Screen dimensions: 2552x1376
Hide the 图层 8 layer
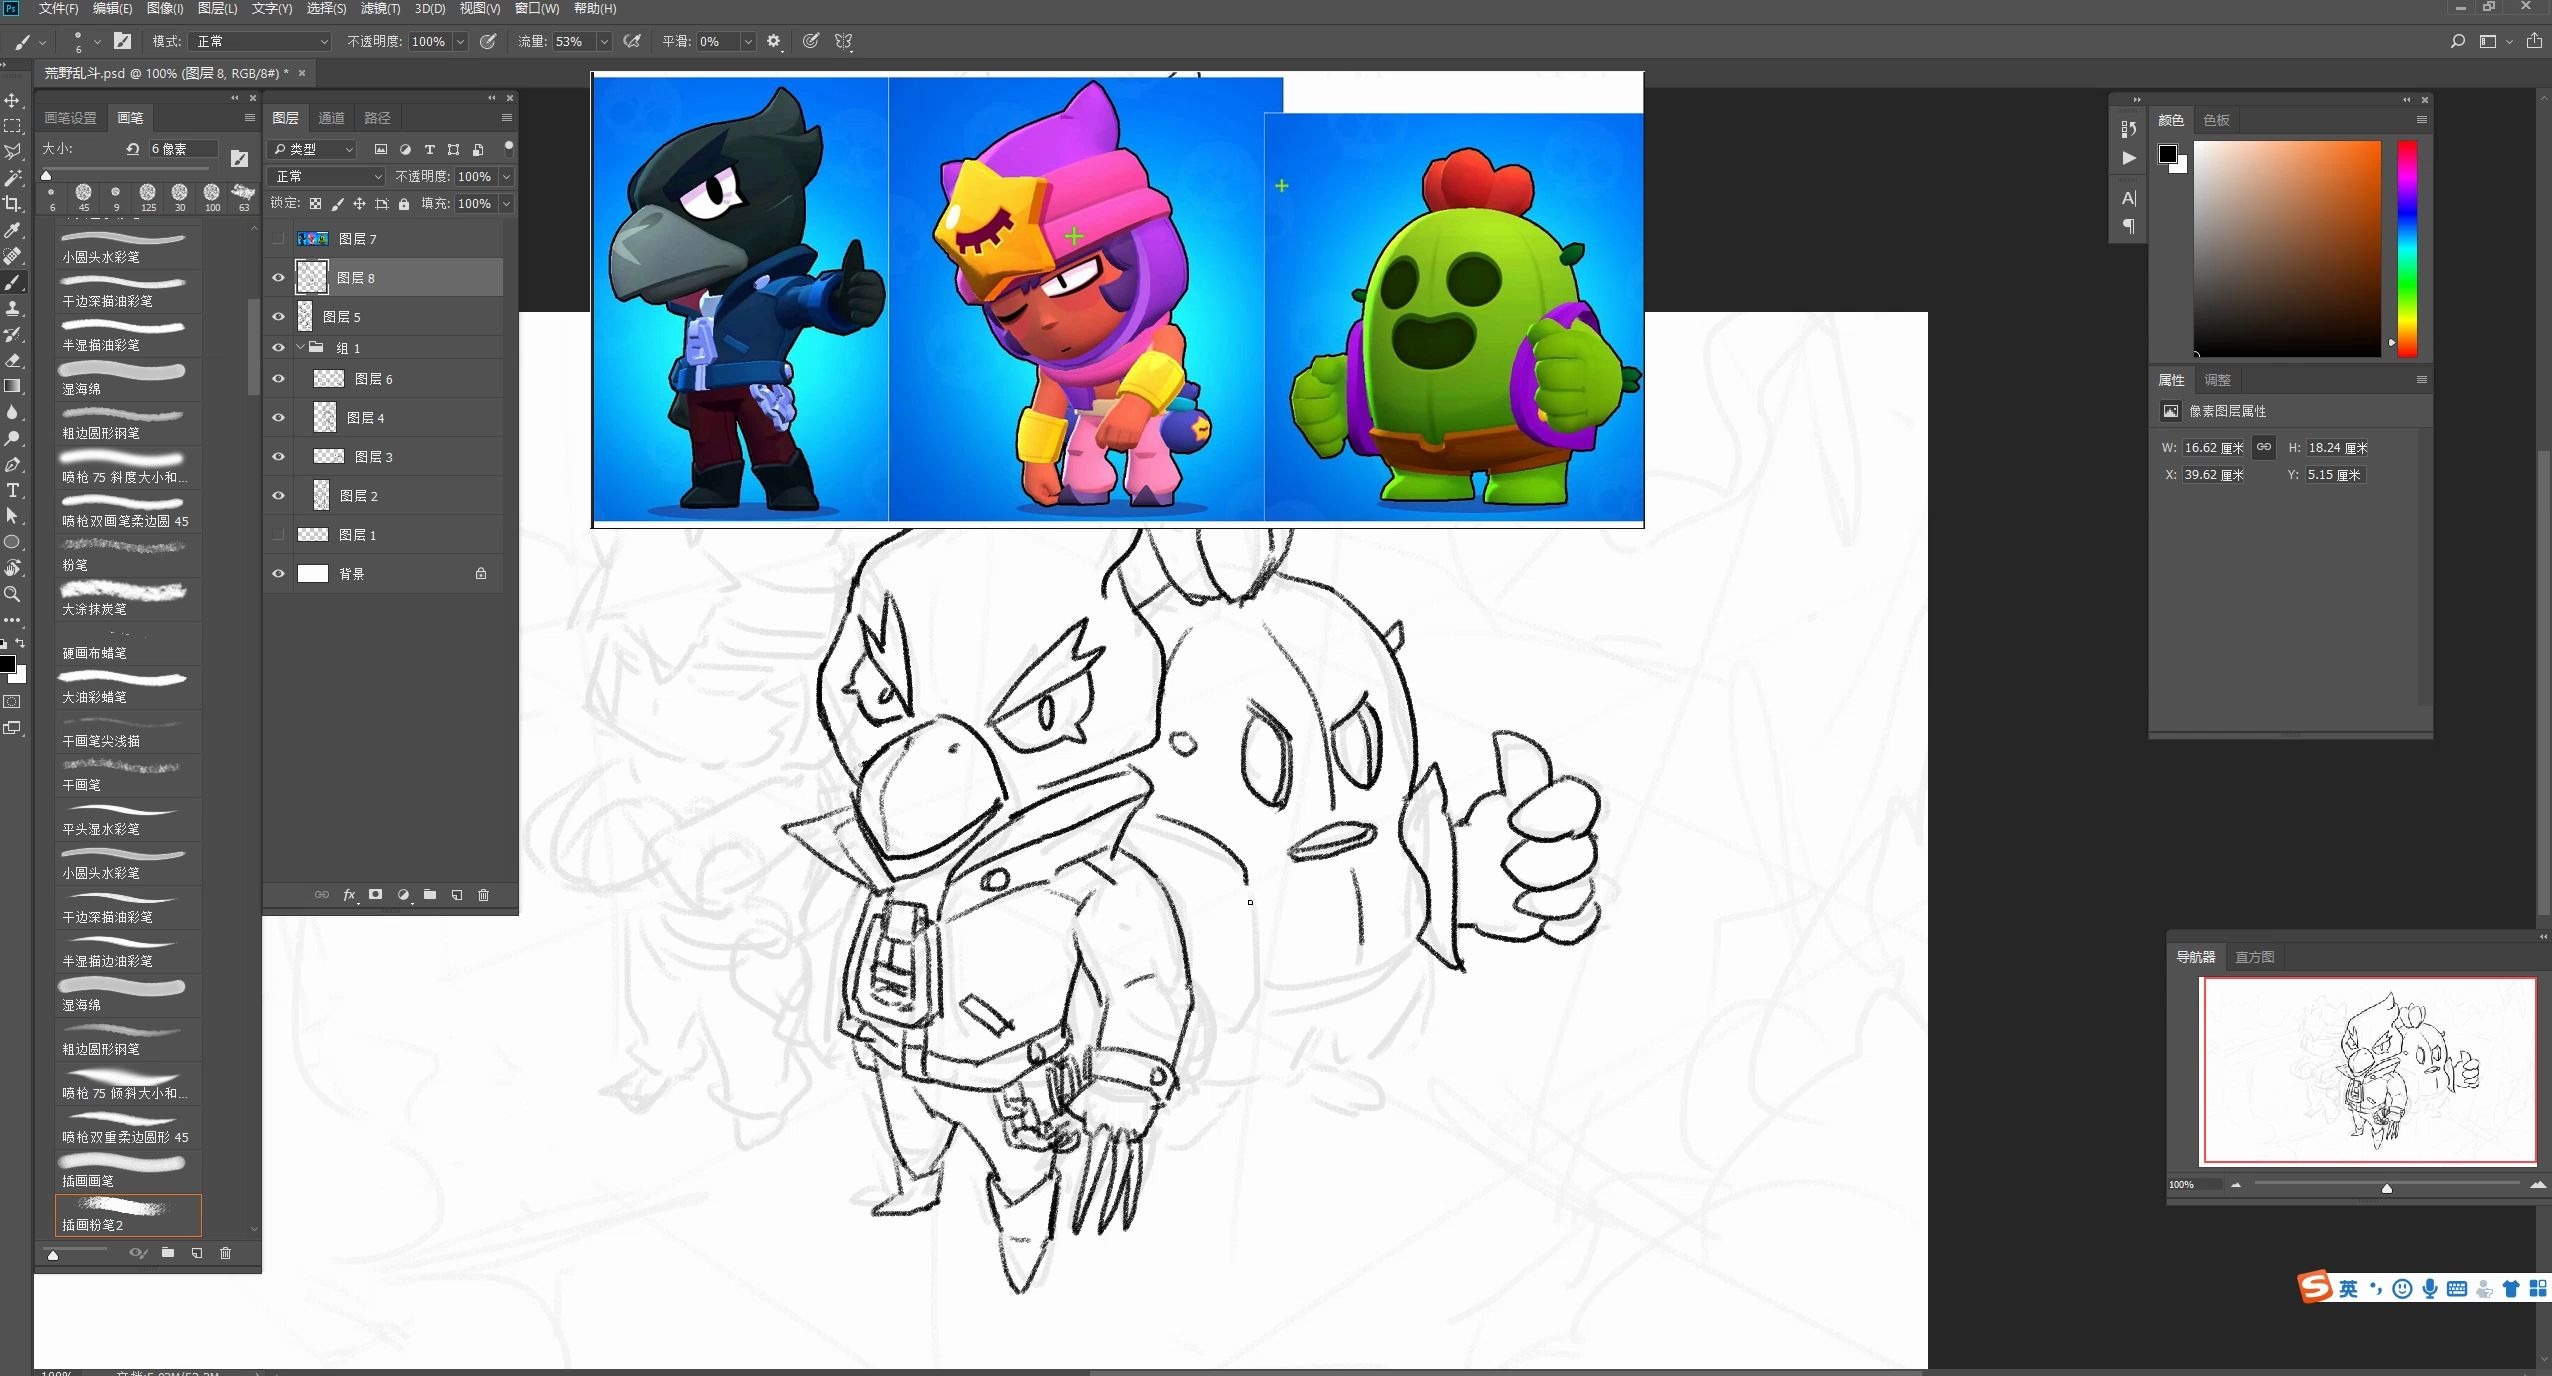279,278
